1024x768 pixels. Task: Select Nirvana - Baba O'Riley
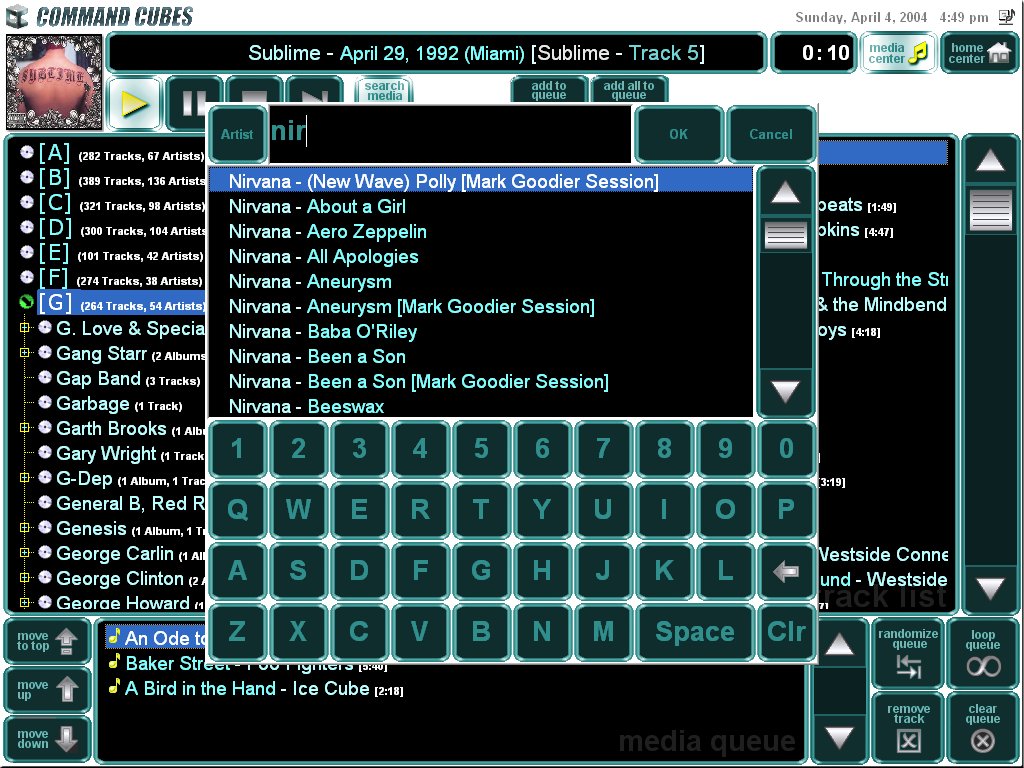click(x=481, y=331)
